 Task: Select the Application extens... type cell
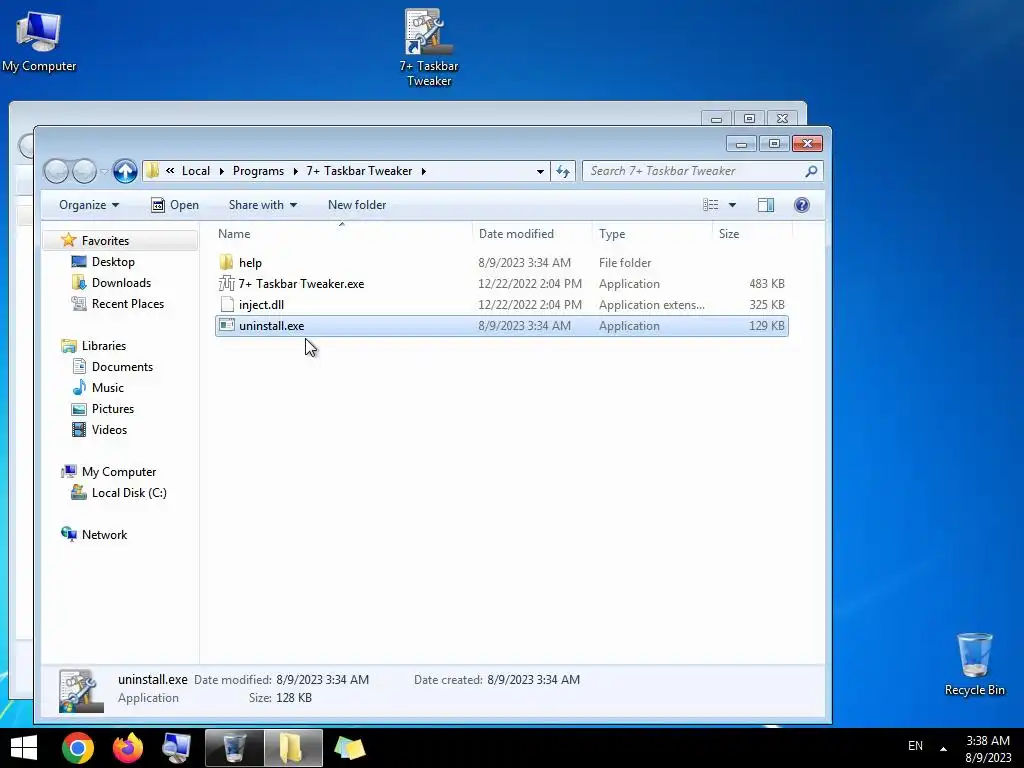[x=652, y=304]
